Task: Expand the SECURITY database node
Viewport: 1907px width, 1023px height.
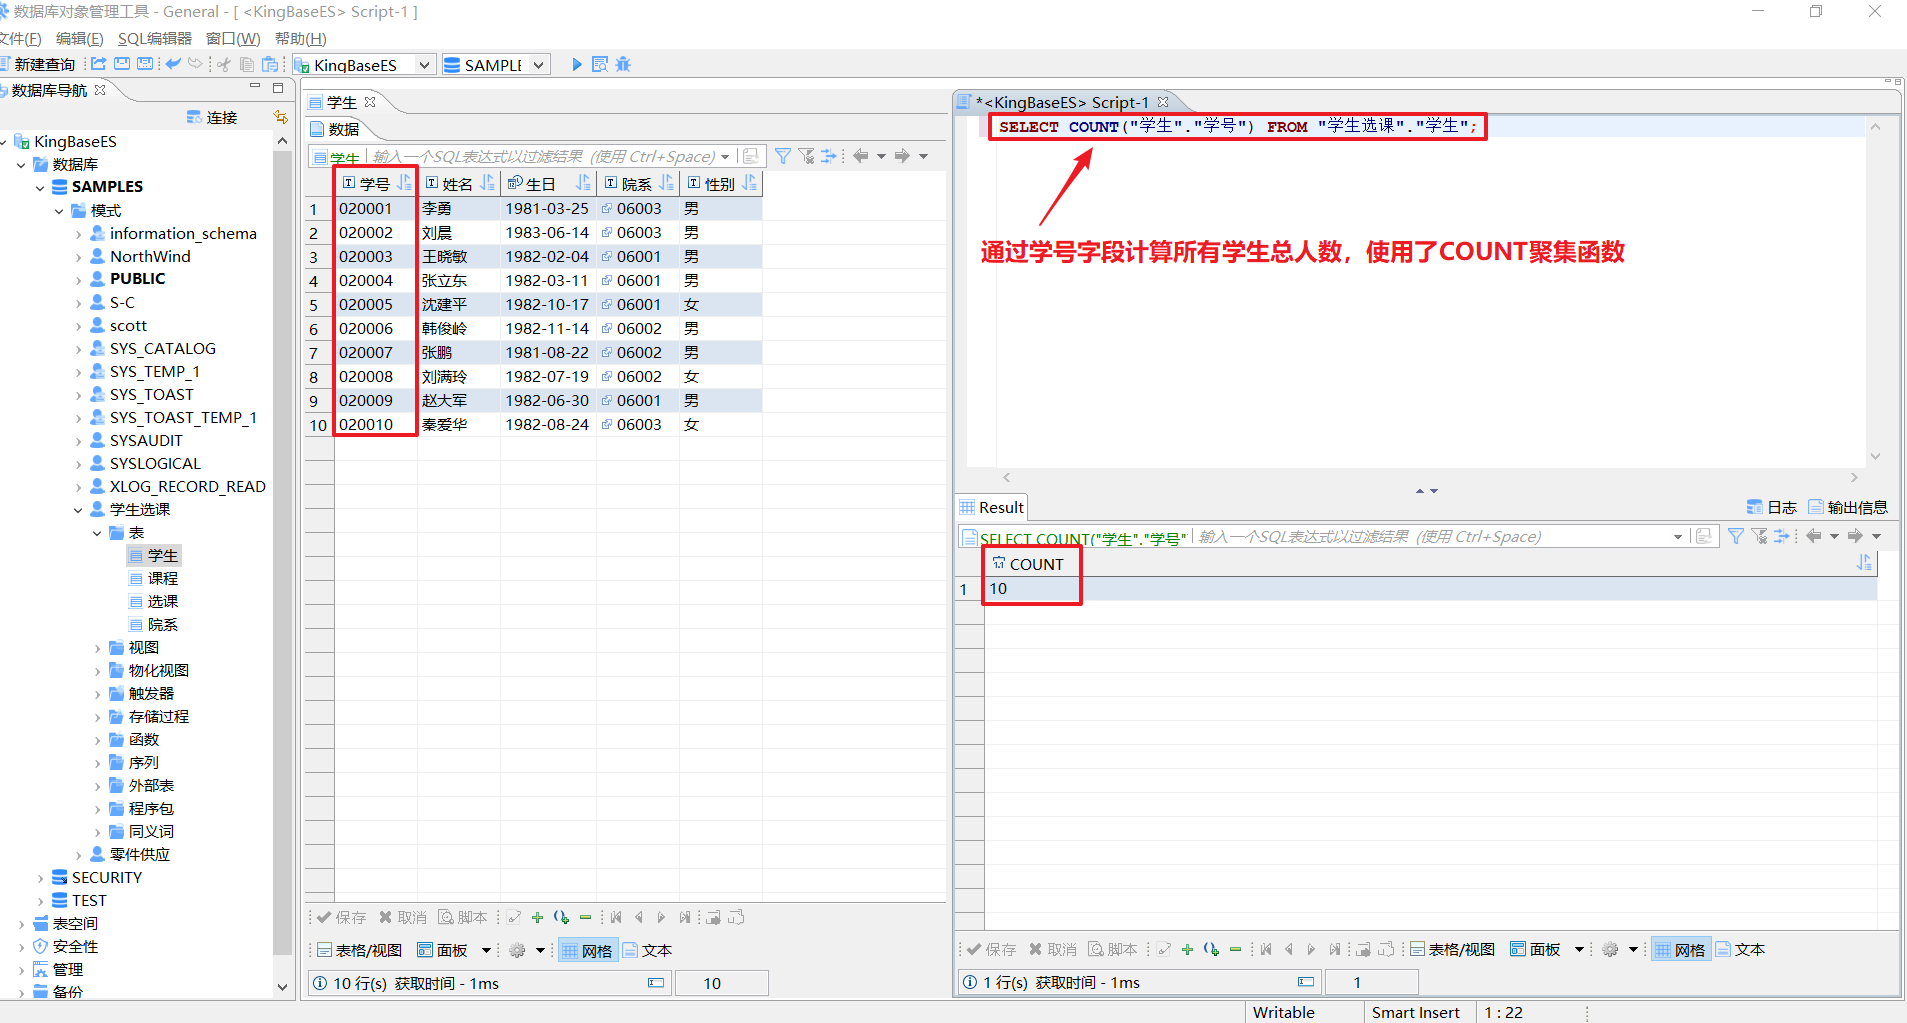Action: (x=40, y=878)
